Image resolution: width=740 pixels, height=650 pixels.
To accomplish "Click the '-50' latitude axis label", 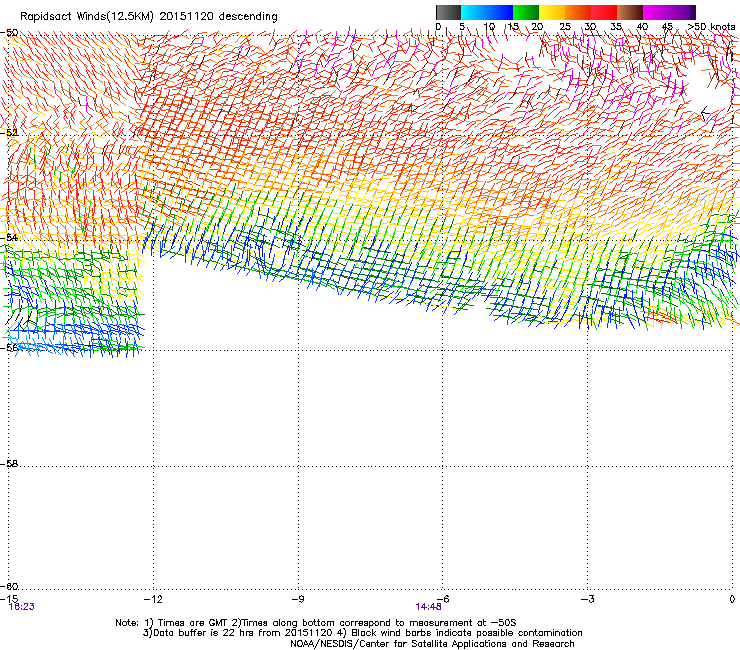I will [x=9, y=33].
